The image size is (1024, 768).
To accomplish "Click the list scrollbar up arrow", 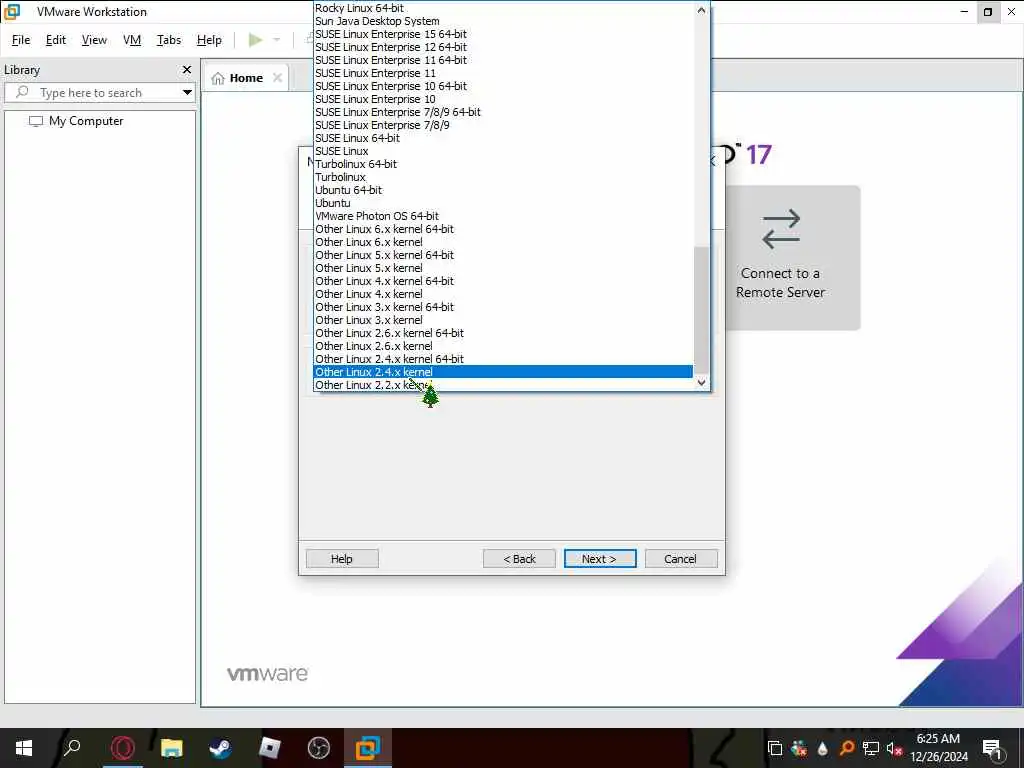I will (701, 10).
